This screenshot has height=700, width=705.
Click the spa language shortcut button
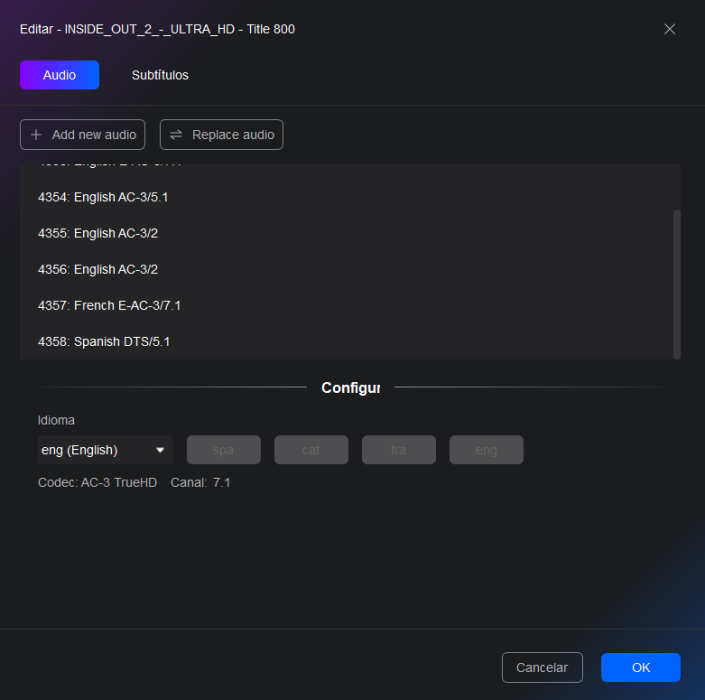(x=223, y=450)
